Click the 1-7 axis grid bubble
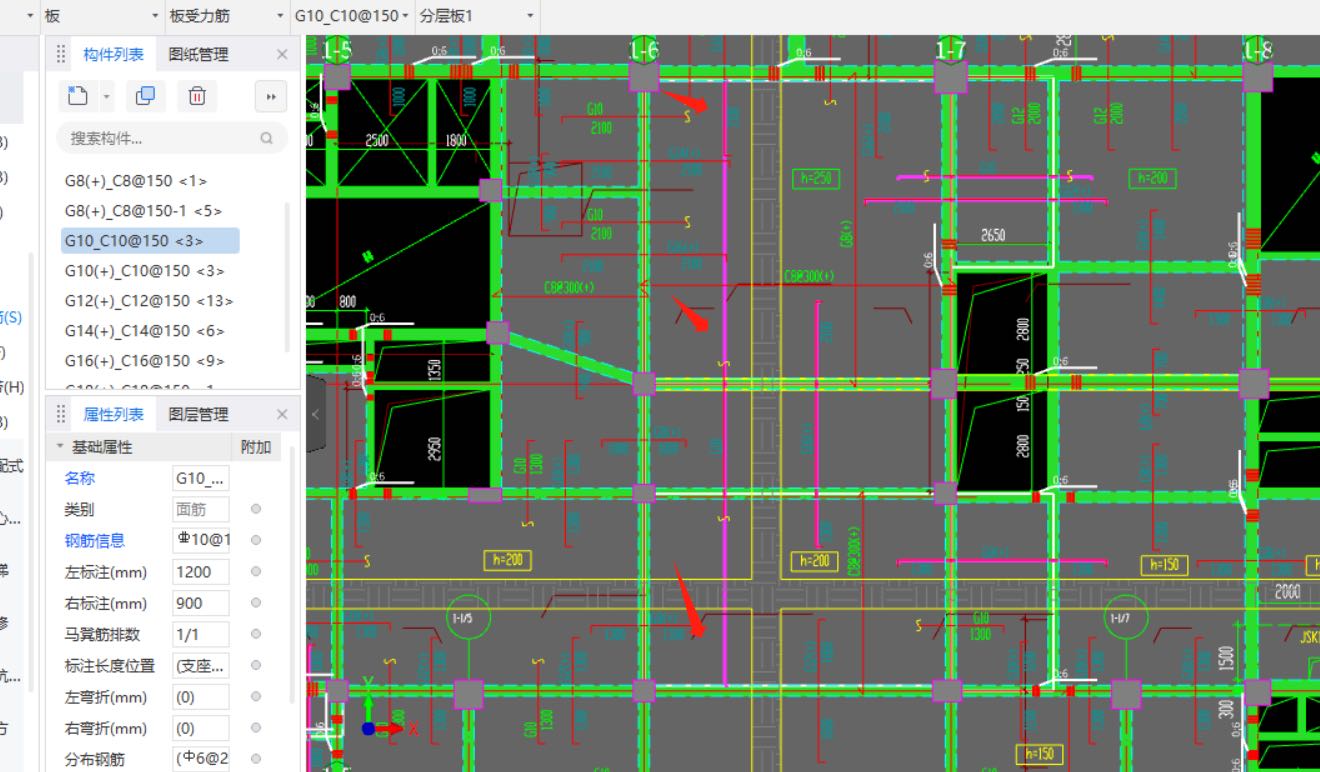 [950, 48]
